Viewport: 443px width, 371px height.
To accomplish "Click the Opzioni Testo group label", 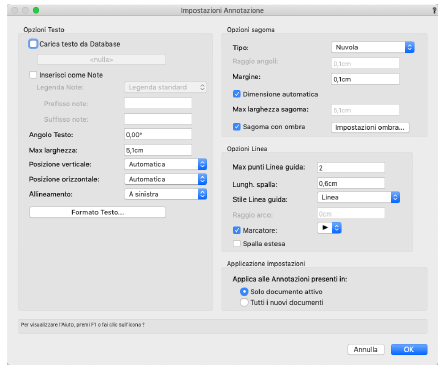I will tap(44, 30).
